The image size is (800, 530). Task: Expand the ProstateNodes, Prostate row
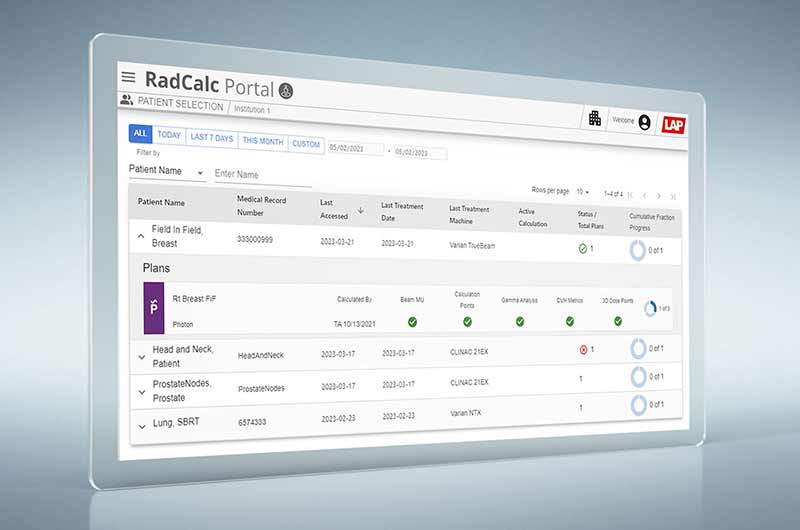[x=142, y=392]
